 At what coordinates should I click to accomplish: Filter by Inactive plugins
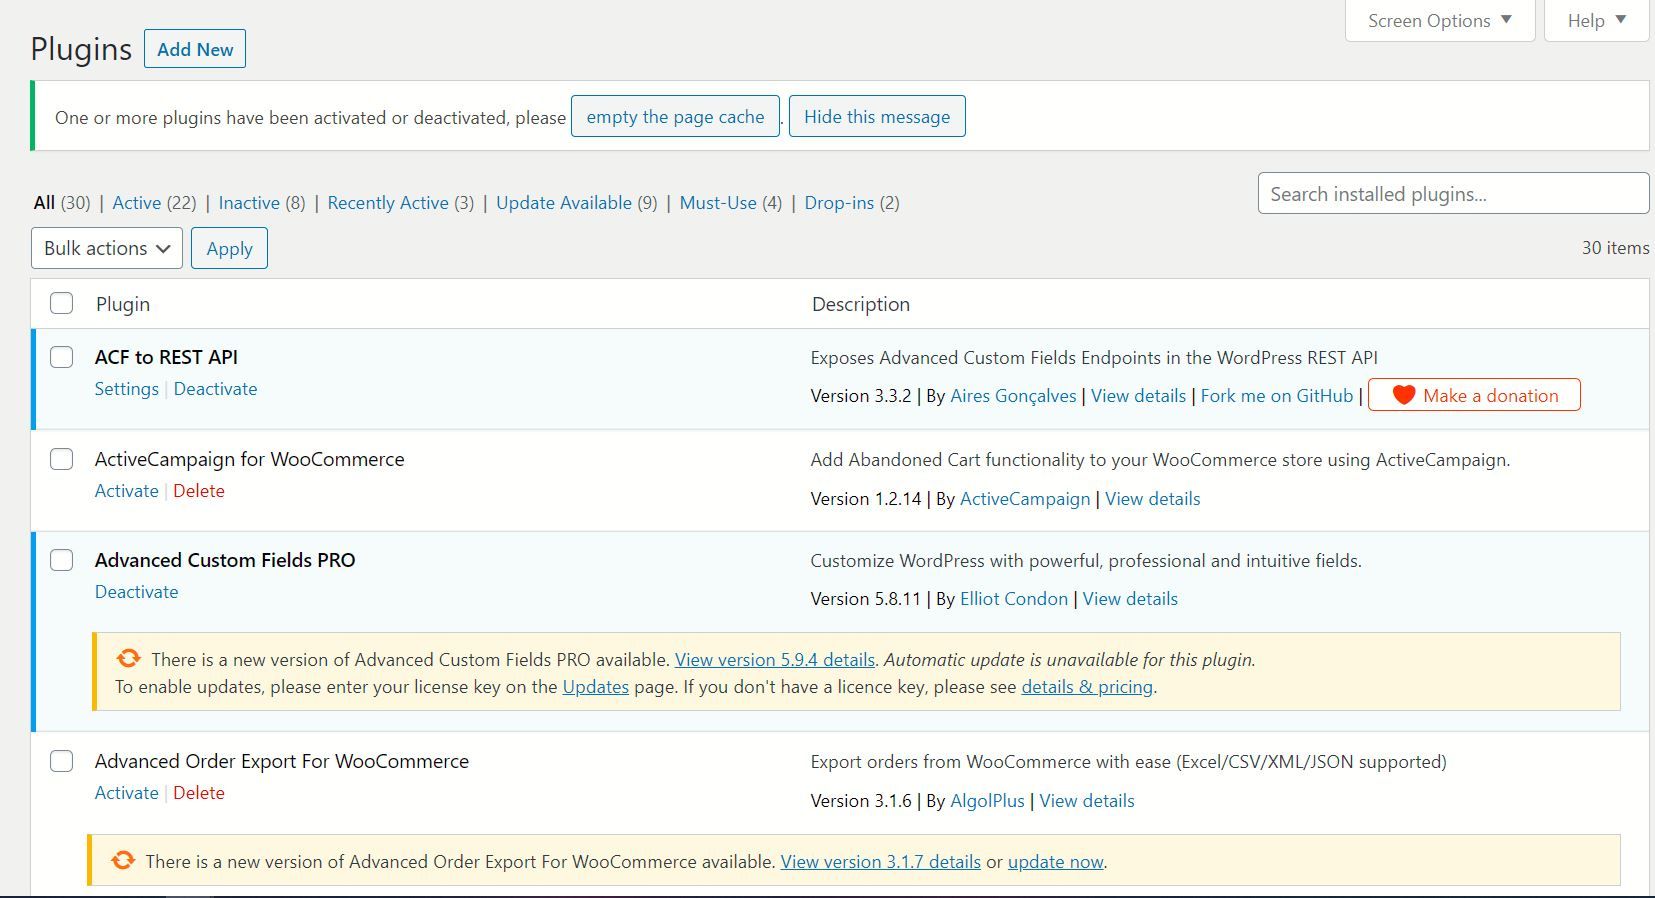[x=249, y=202]
